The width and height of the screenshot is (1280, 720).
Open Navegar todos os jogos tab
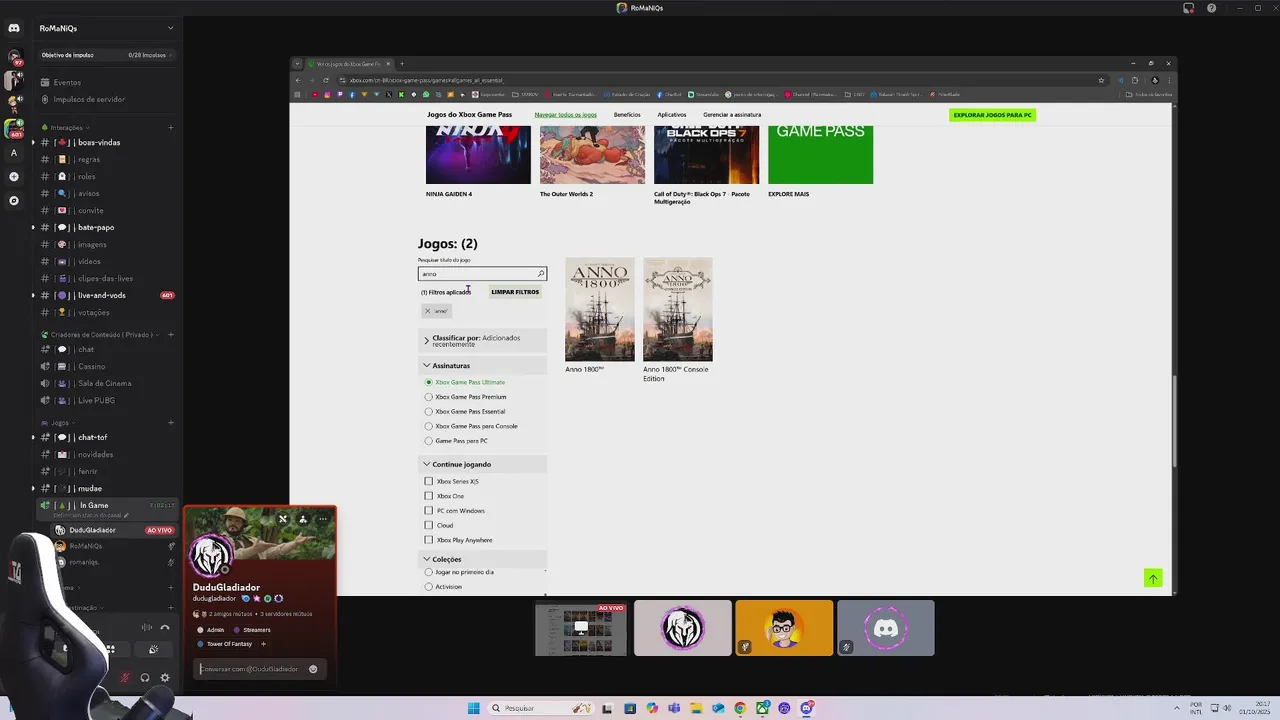565,115
